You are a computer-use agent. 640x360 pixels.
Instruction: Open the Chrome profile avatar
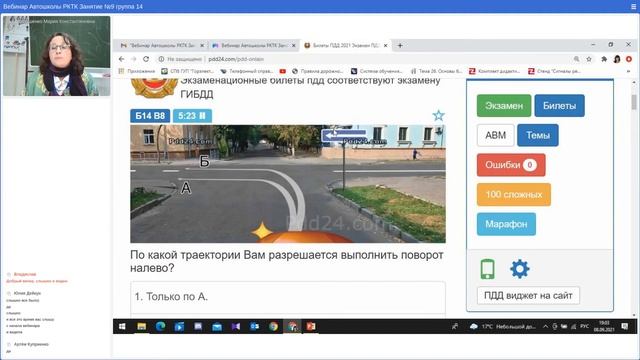coord(617,59)
